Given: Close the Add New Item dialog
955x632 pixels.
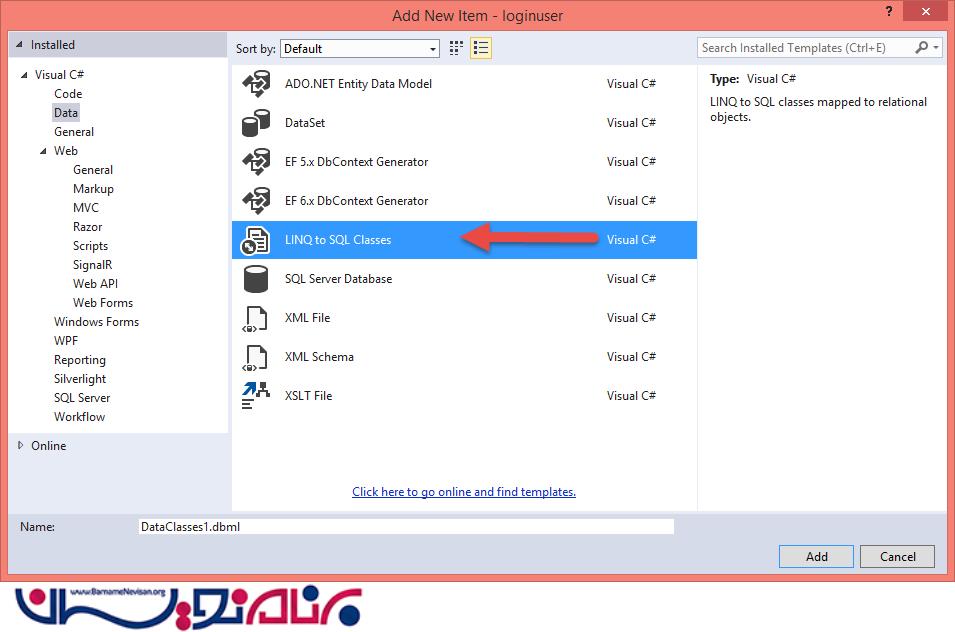Looking at the screenshot, I should tap(925, 11).
